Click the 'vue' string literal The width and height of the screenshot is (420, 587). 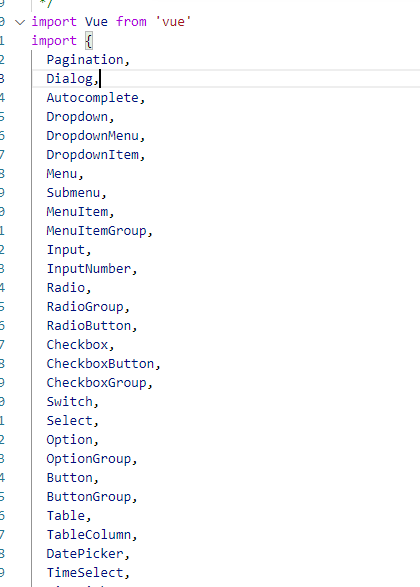click(x=173, y=22)
